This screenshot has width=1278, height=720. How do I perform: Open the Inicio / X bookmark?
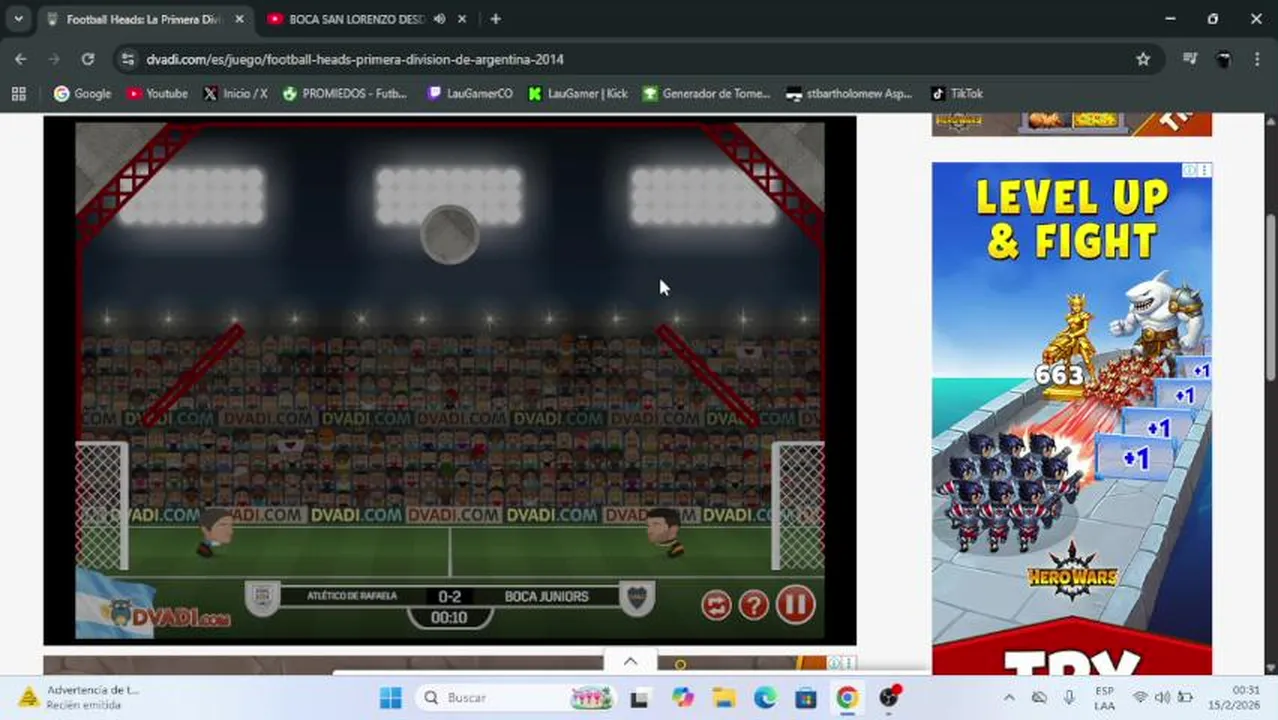[235, 93]
